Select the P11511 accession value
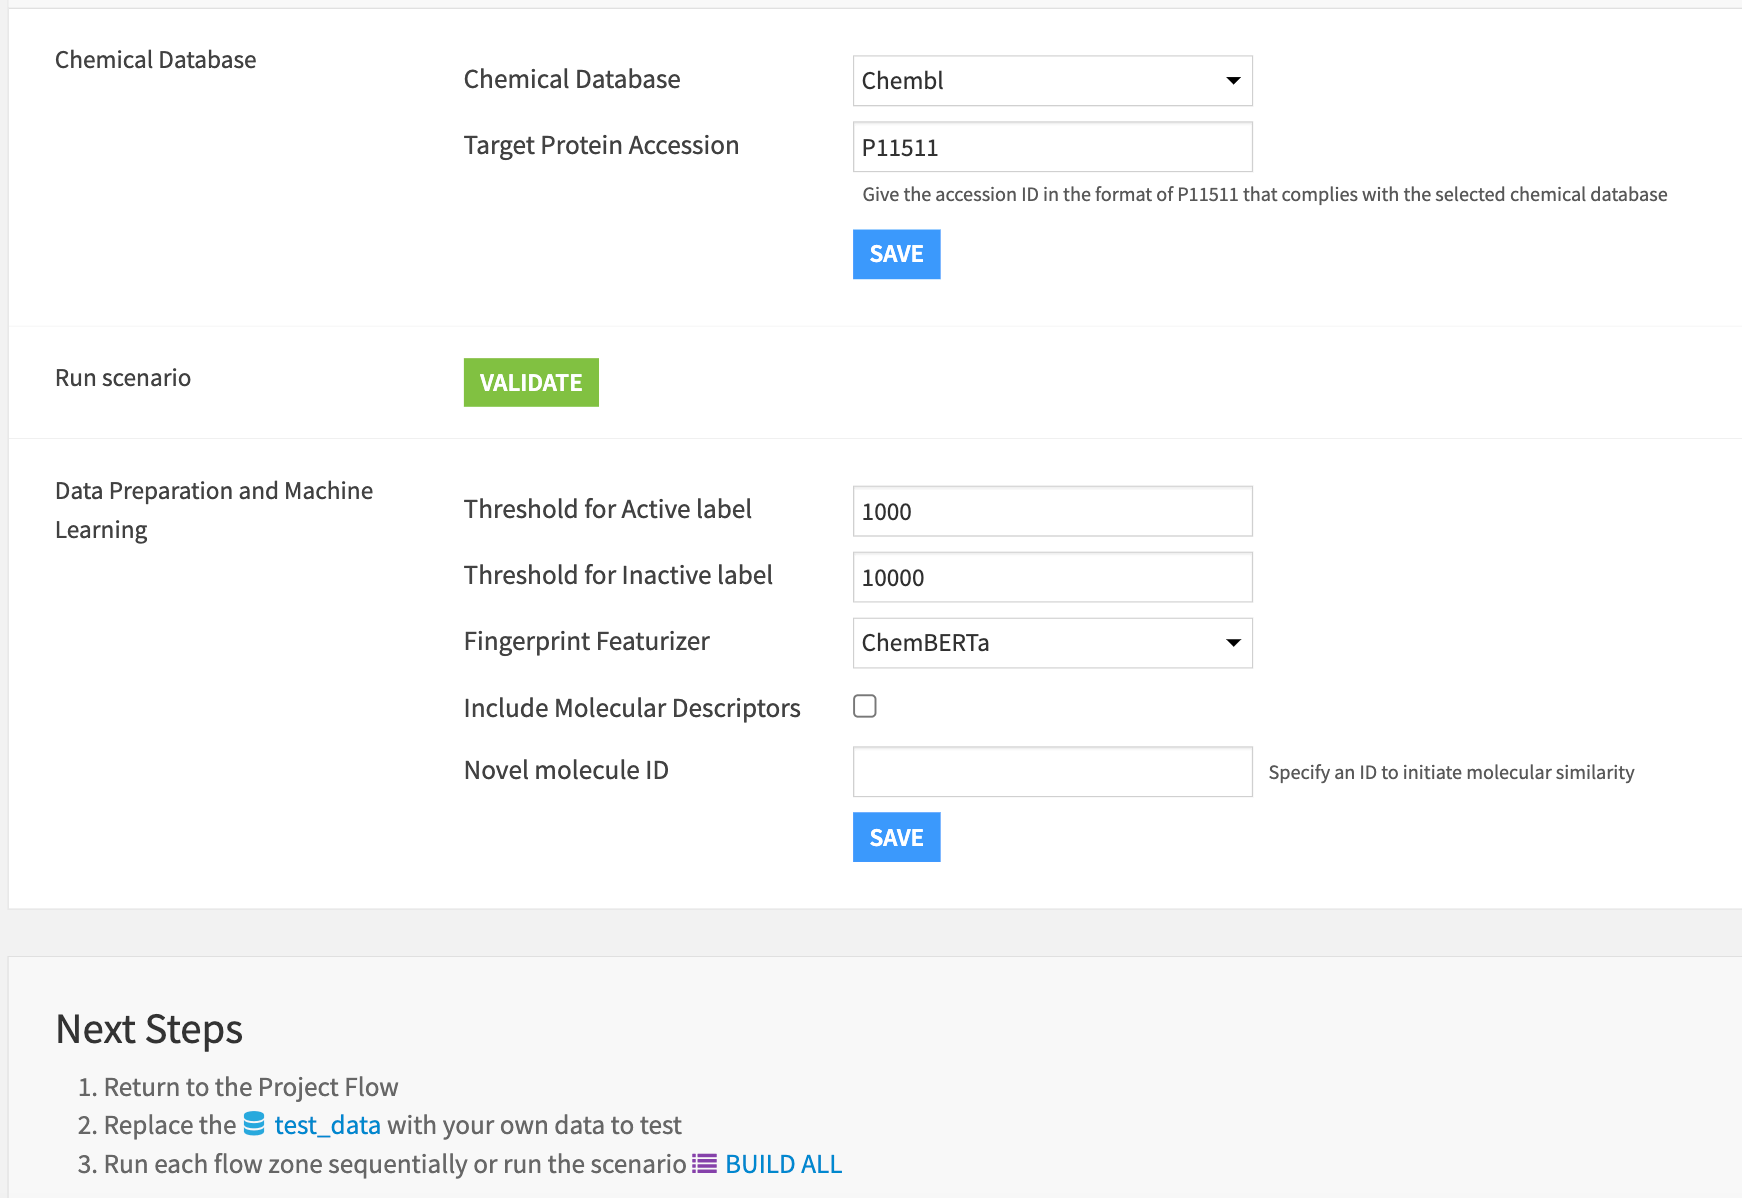1742x1198 pixels. [x=899, y=147]
